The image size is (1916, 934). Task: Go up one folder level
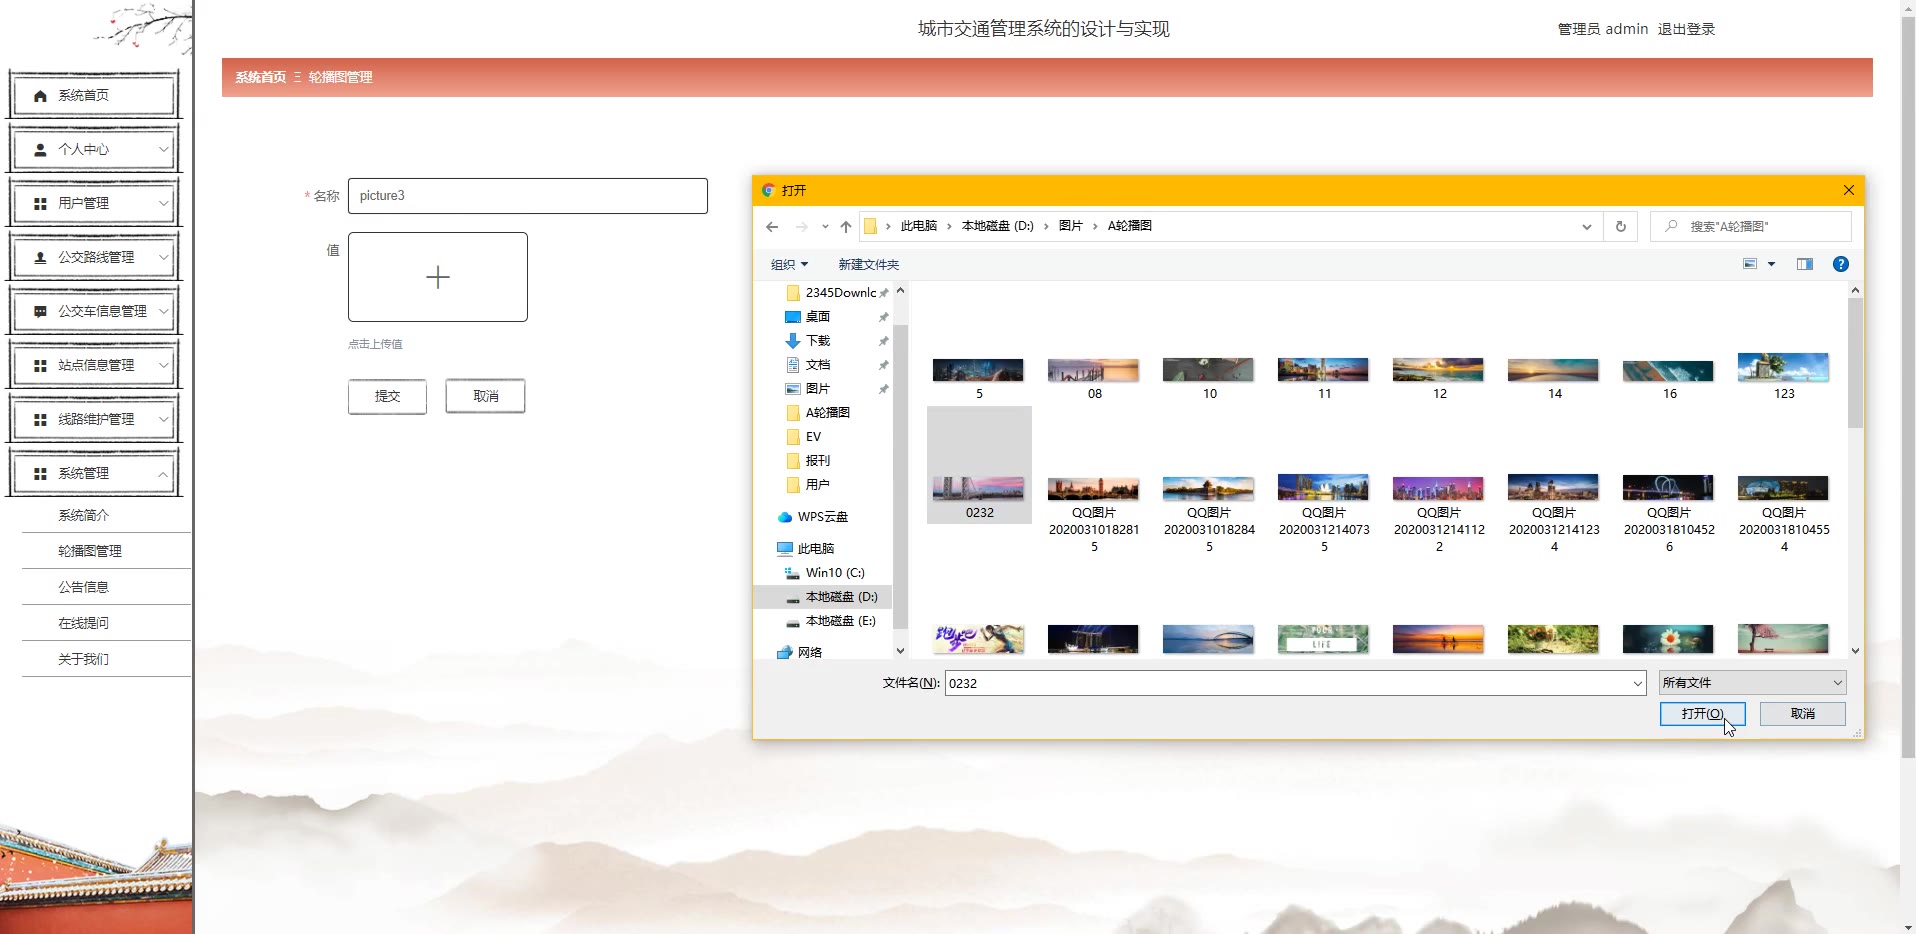pos(846,227)
